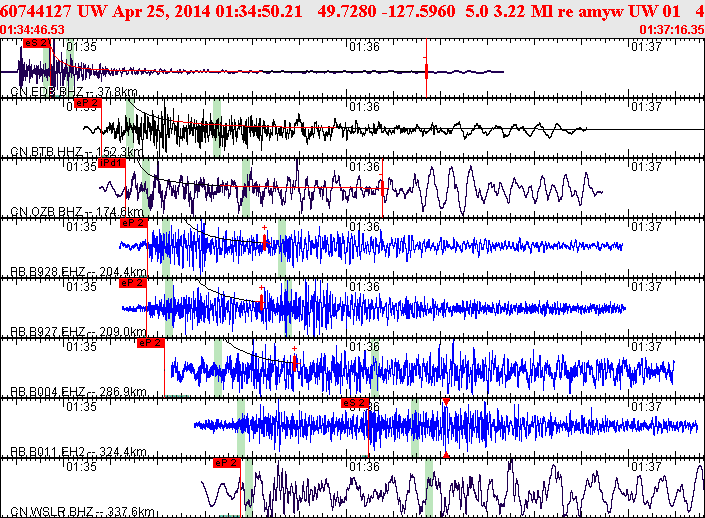Select the red coda marker on PB.B928 trace
Image resolution: width=705 pixels, height=518 pixels.
tap(264, 243)
